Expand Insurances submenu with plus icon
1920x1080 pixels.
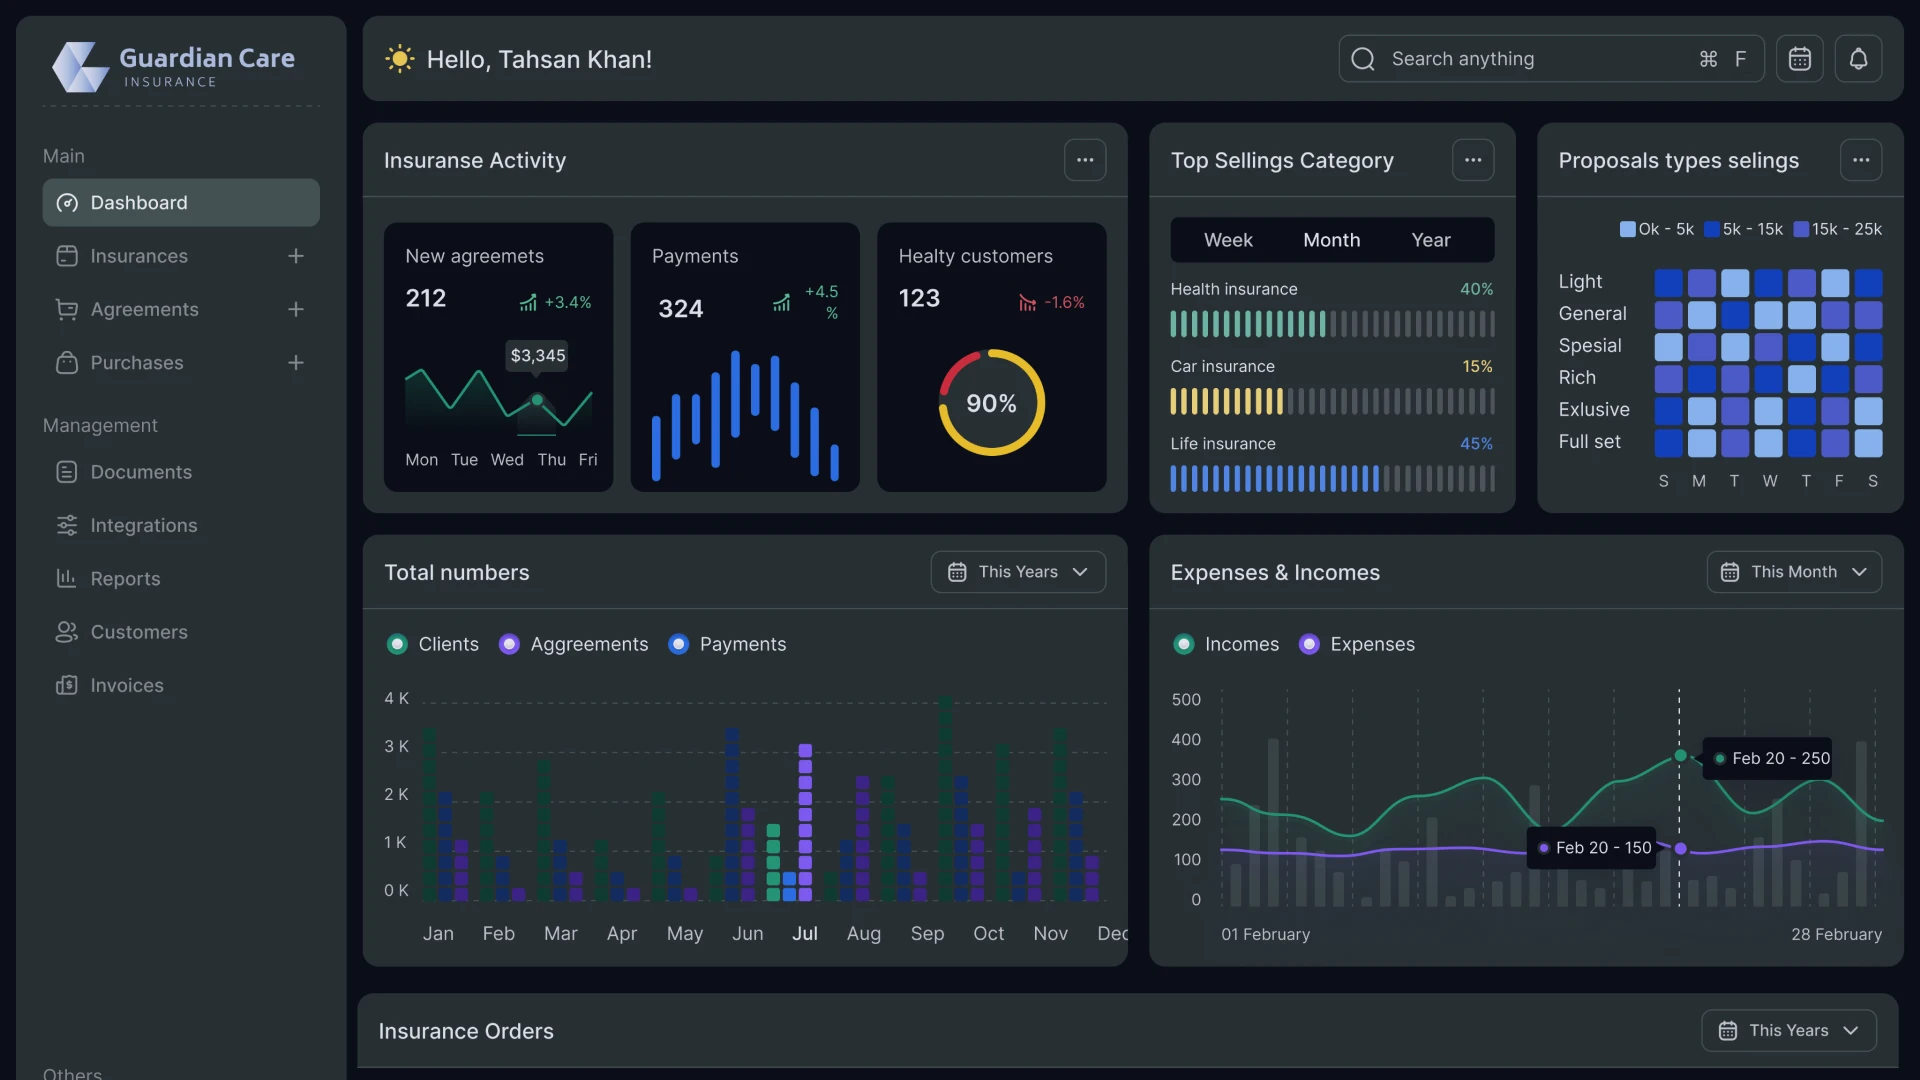[295, 256]
